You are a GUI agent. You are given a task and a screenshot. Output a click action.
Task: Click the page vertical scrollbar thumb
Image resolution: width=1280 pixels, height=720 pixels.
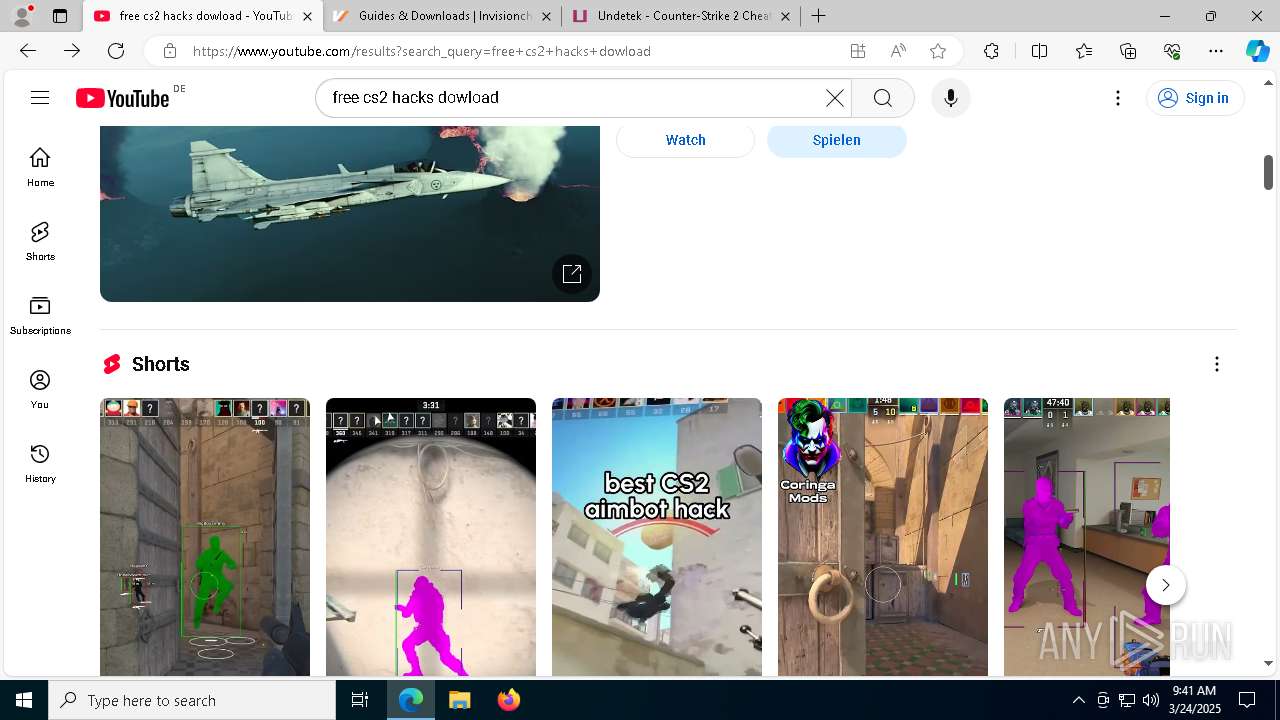(x=1268, y=172)
